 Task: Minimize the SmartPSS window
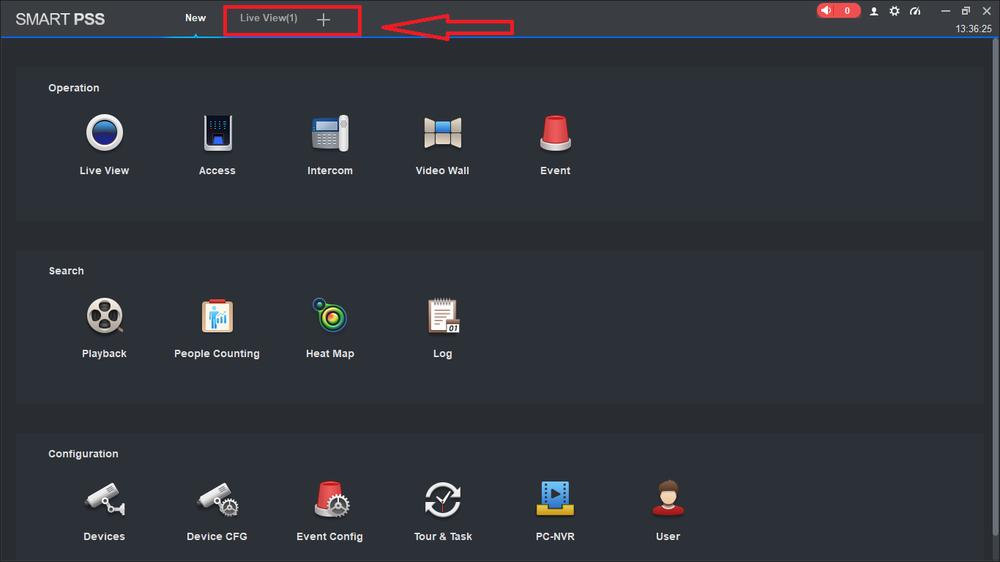[x=946, y=11]
